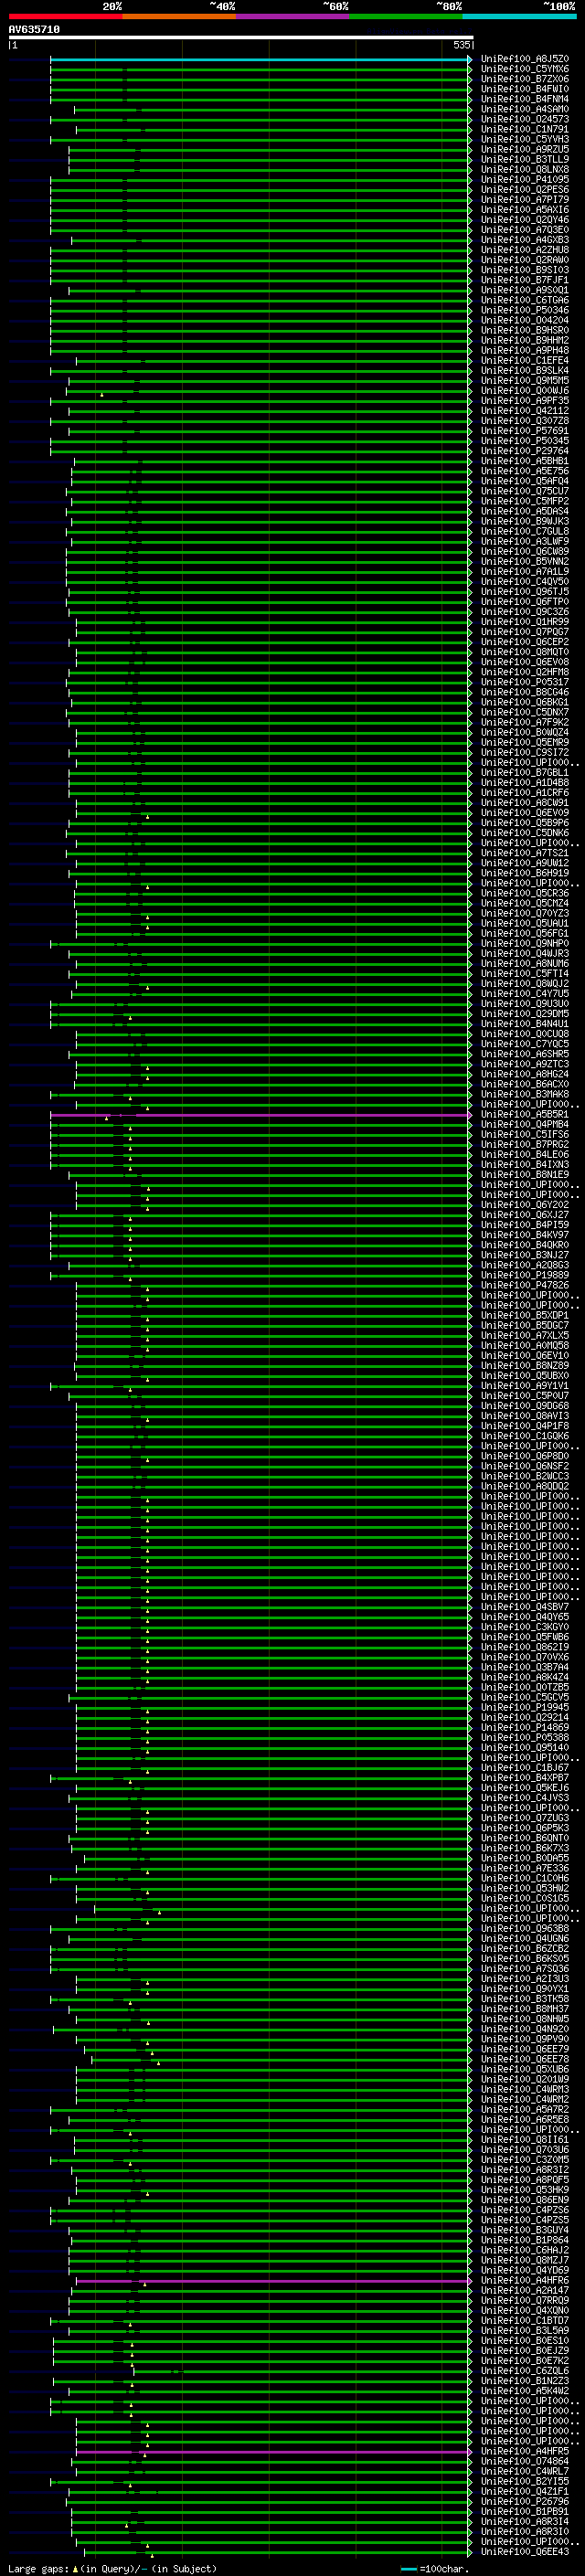The height and width of the screenshot is (2576, 585).
Task: Open hit UniRef100_A2A147
Action: (x=525, y=2291)
